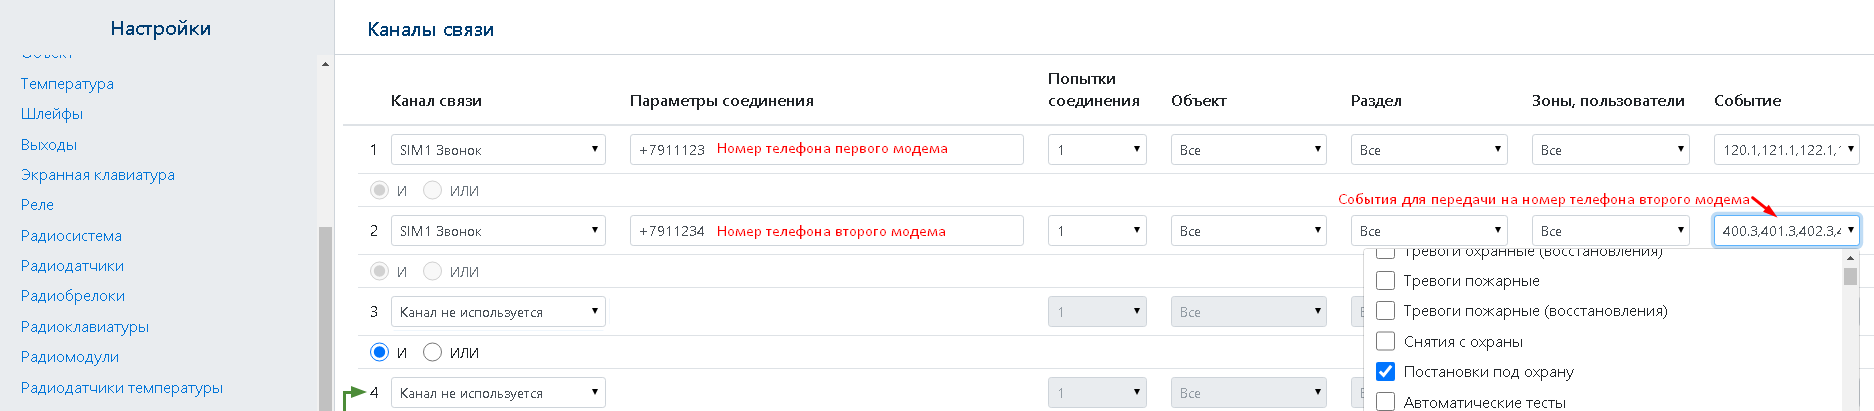Open Радиодатчики температуры settings
The image size is (1874, 411).
click(x=122, y=388)
